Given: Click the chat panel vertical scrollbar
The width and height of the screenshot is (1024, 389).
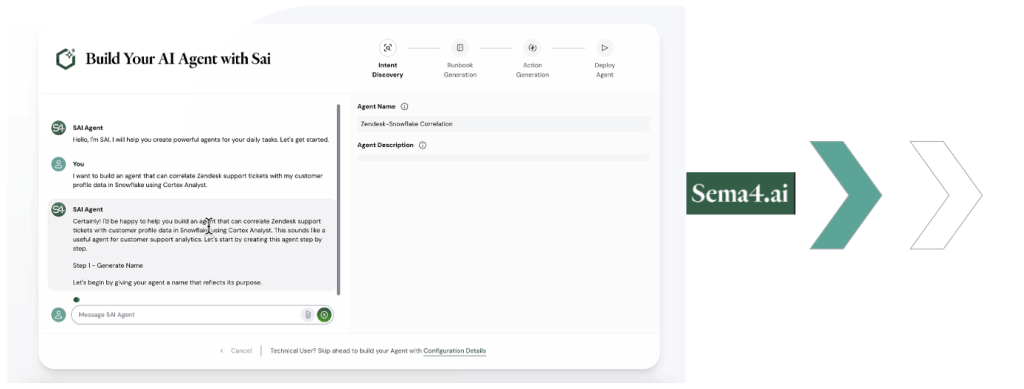Looking at the screenshot, I should pyautogui.click(x=338, y=198).
